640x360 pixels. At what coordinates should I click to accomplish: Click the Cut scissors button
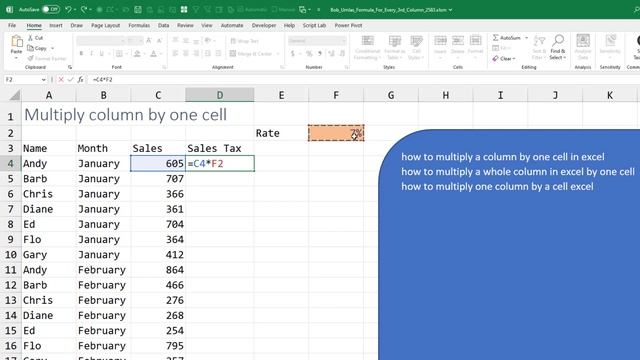coord(36,38)
